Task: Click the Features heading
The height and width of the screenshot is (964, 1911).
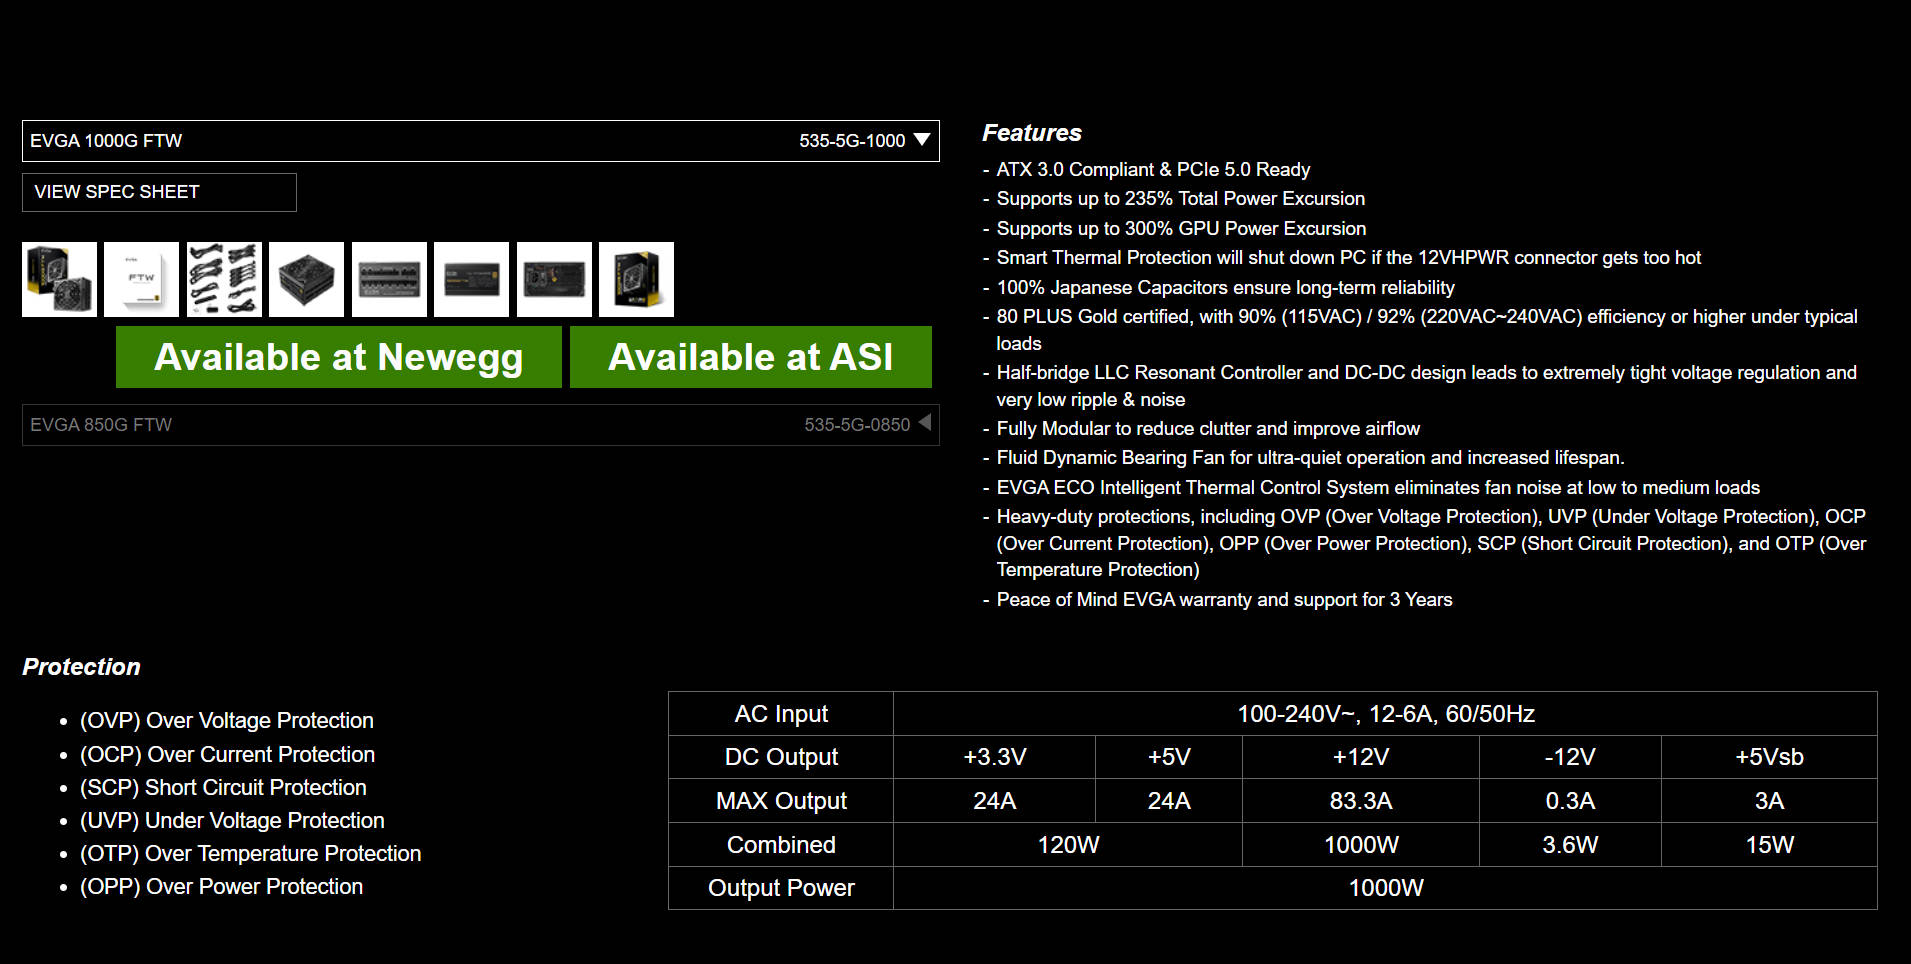Action: 1032,133
